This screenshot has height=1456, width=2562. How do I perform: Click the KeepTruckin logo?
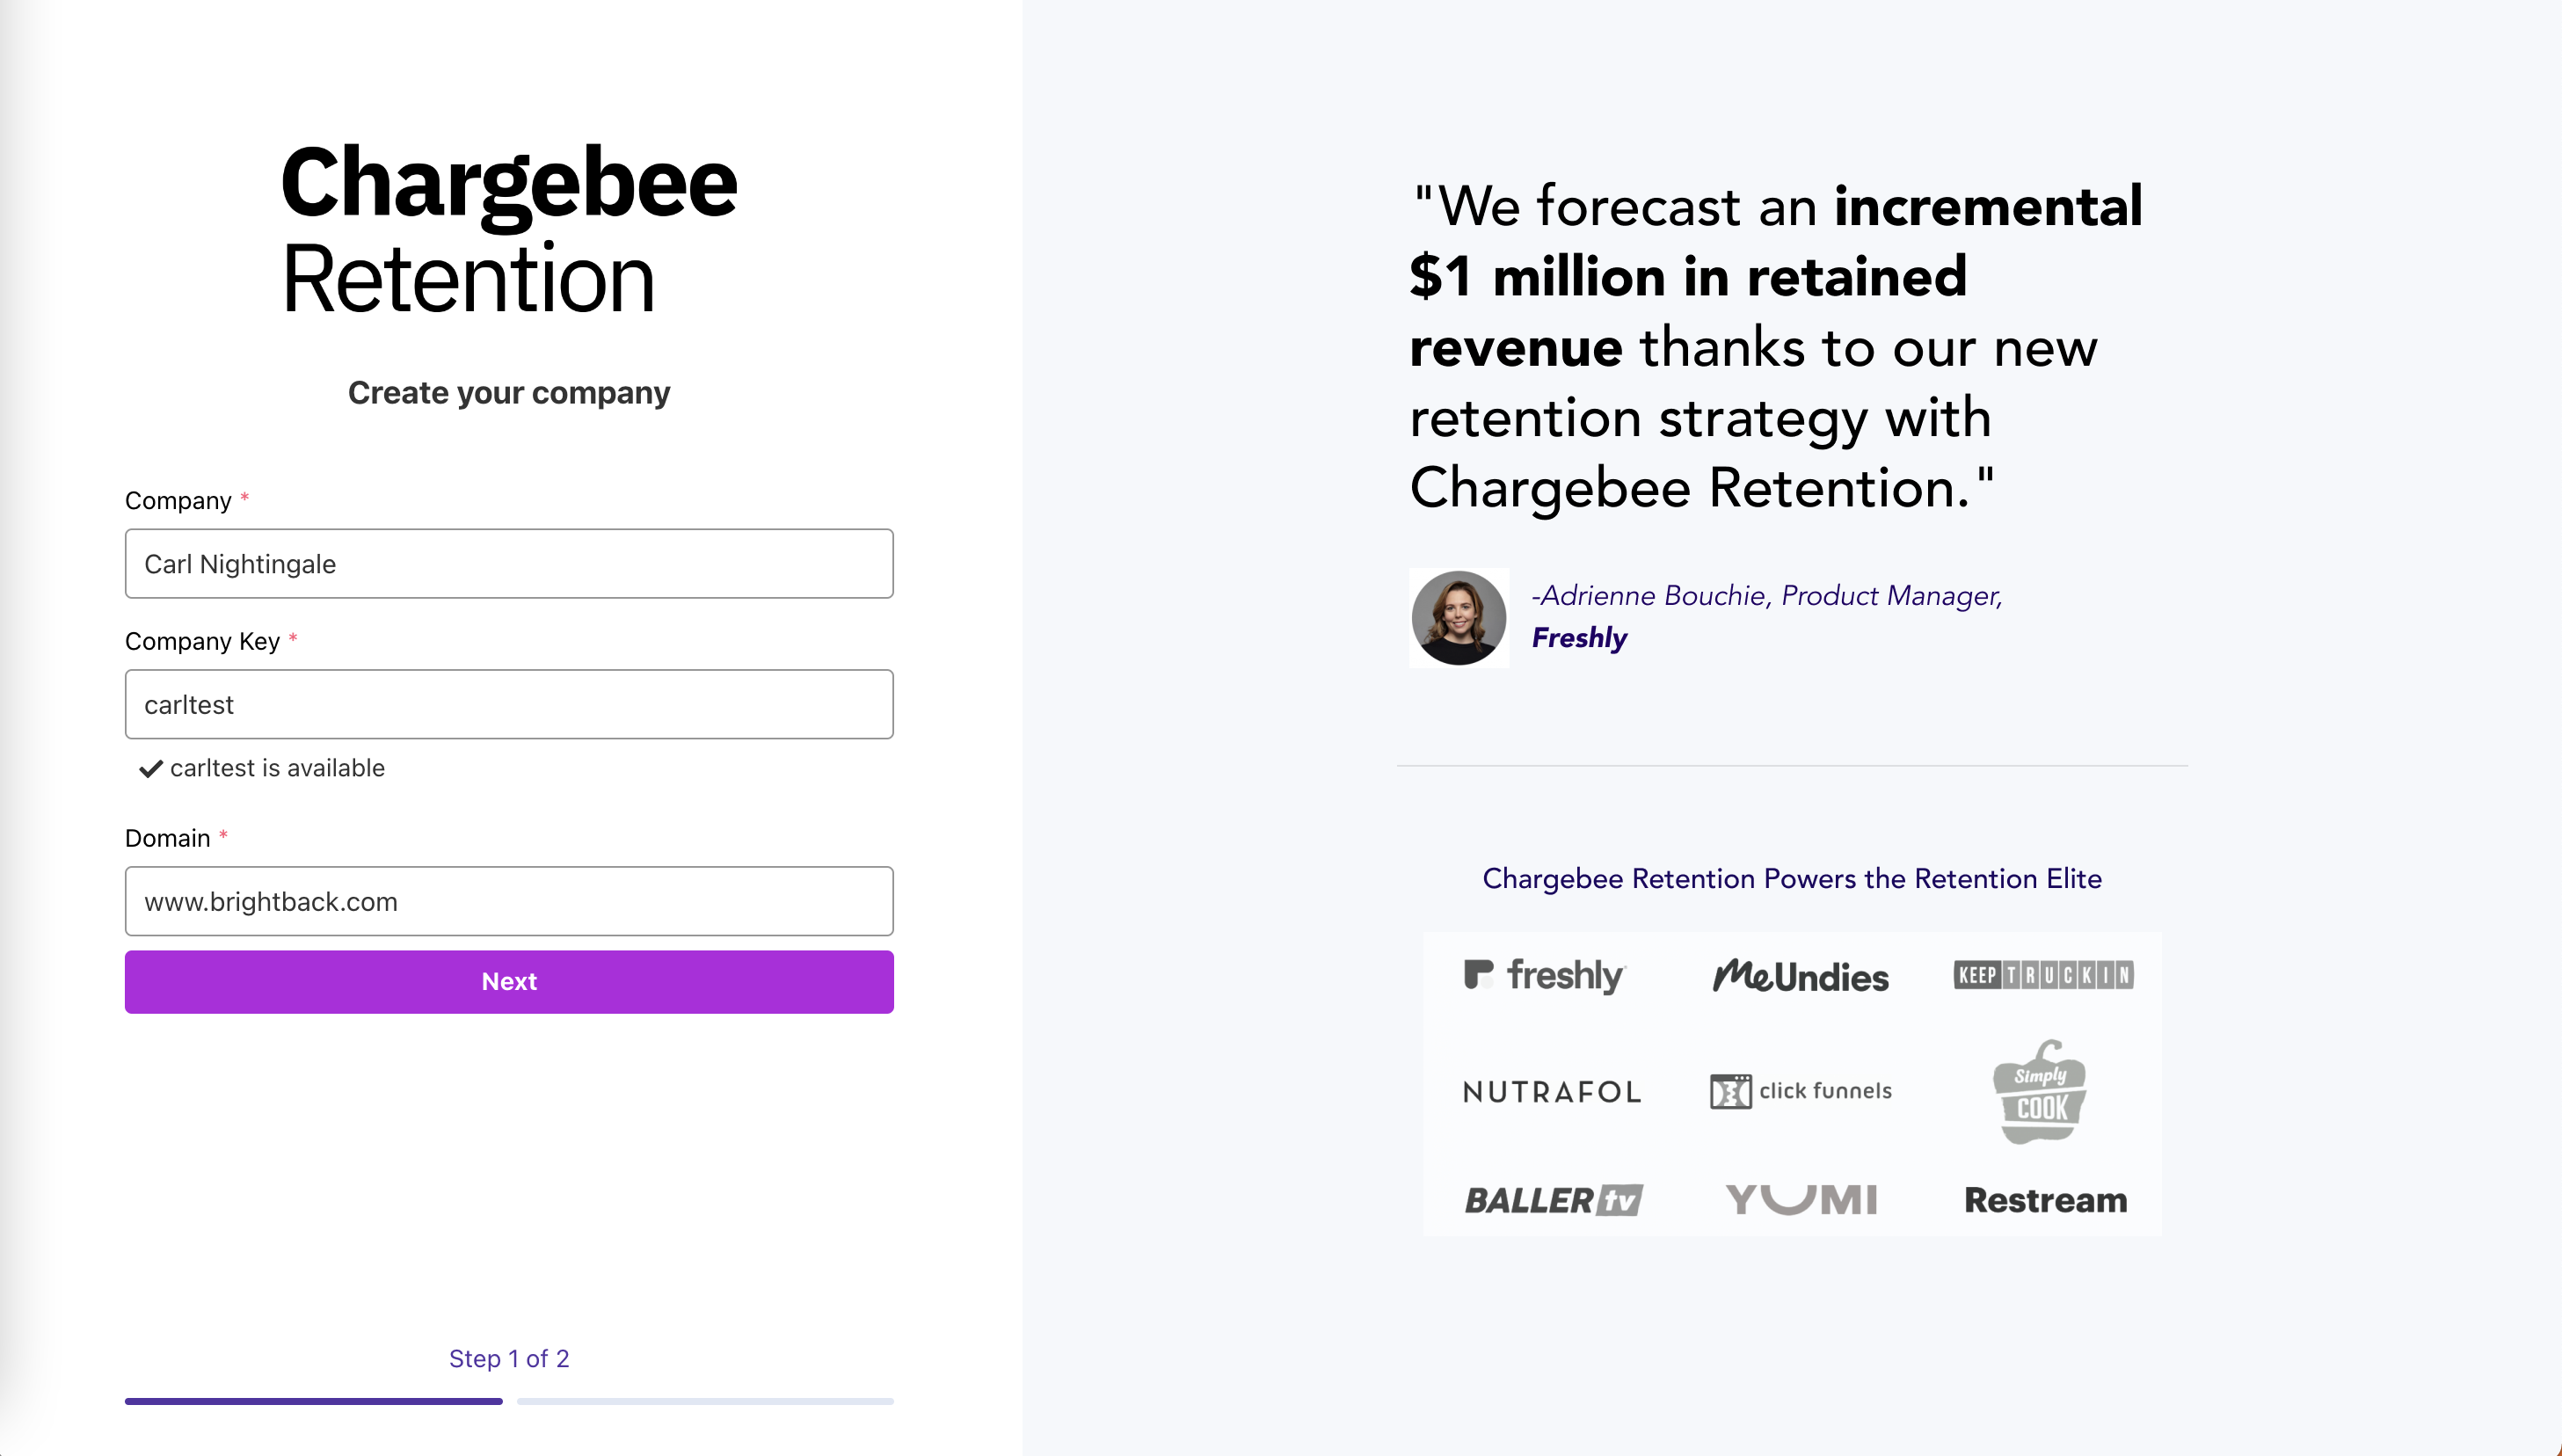click(2043, 975)
